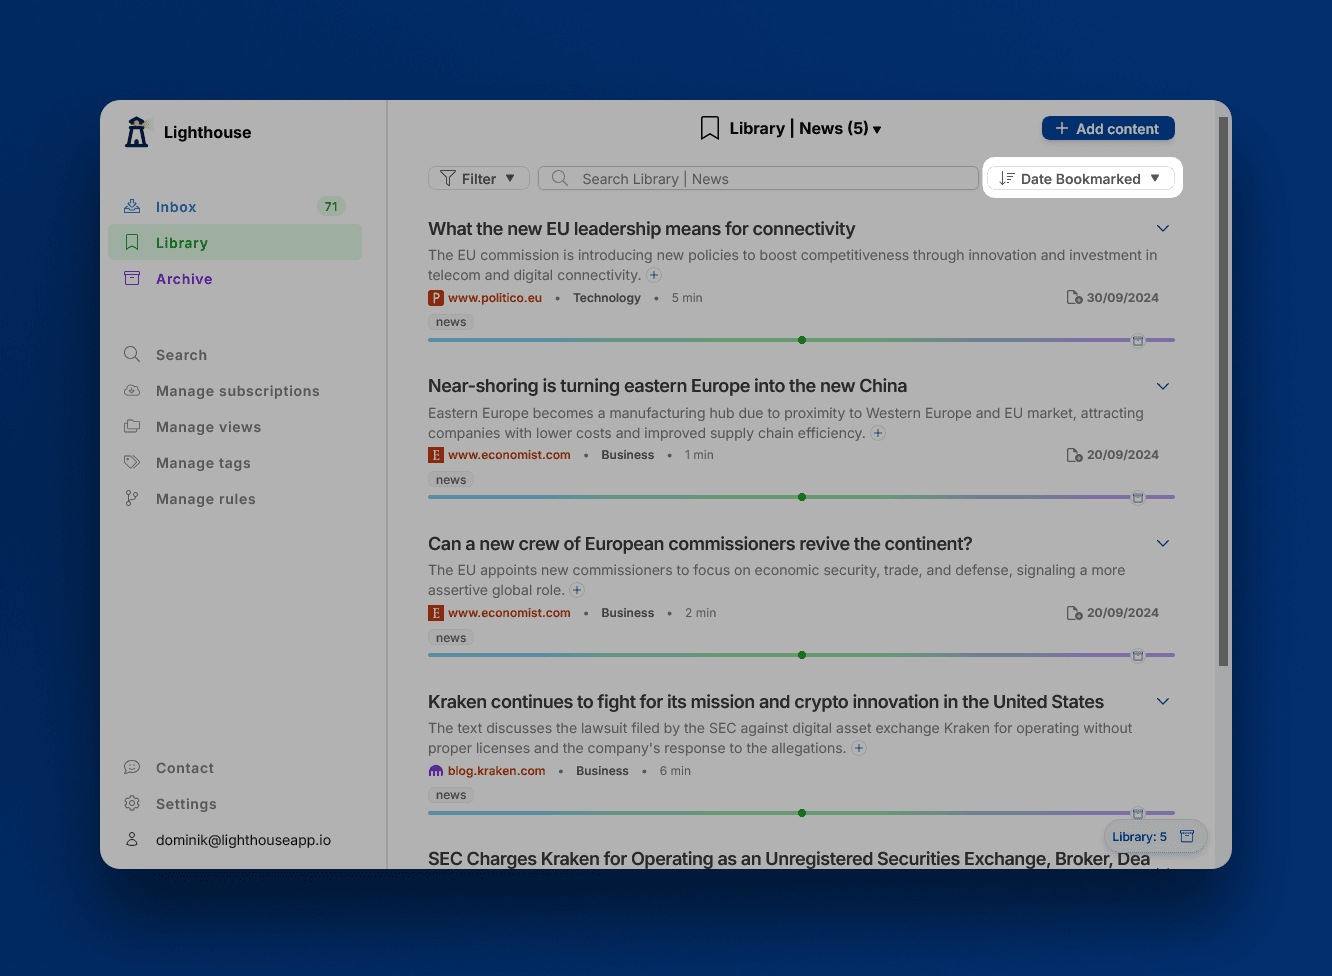Click the Politico favicon icon
The width and height of the screenshot is (1332, 976).
436,298
